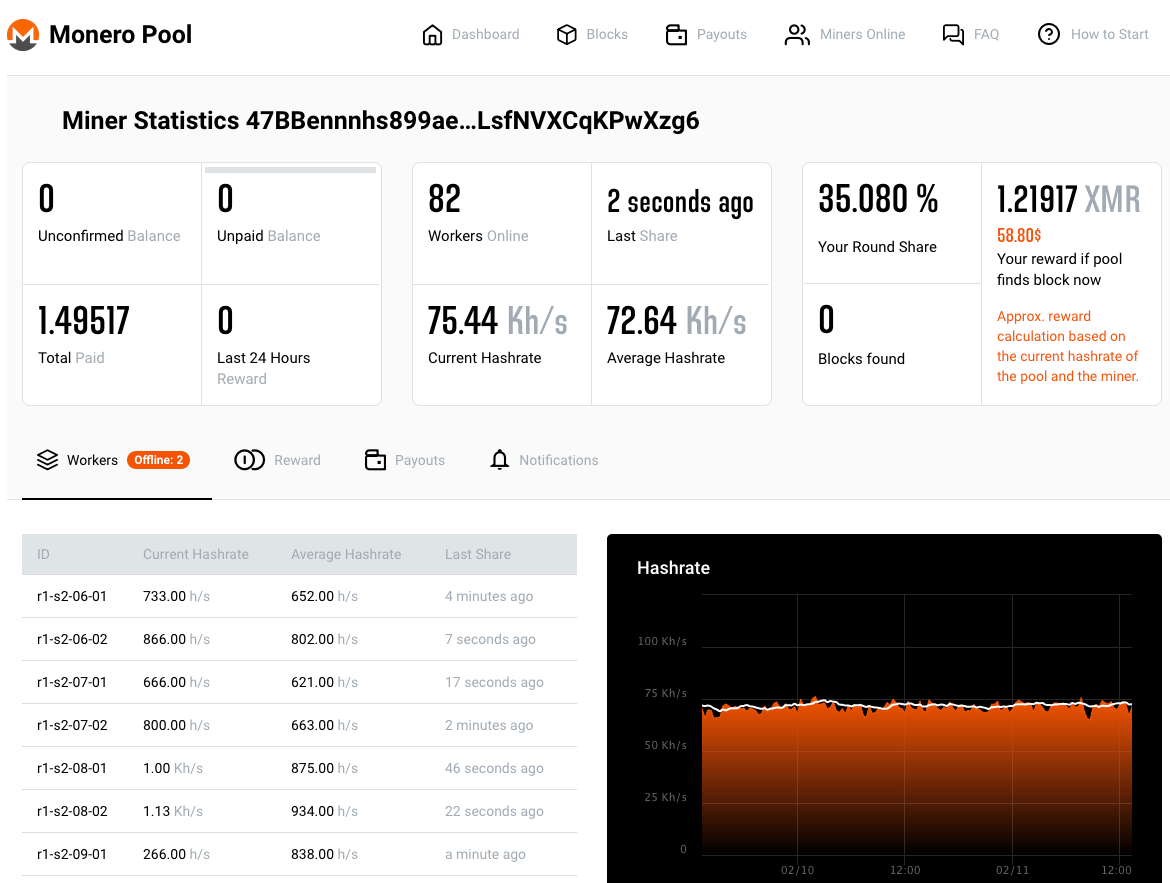1170x883 pixels.
Task: Click the FAQ chat bubbles icon
Action: tap(953, 35)
